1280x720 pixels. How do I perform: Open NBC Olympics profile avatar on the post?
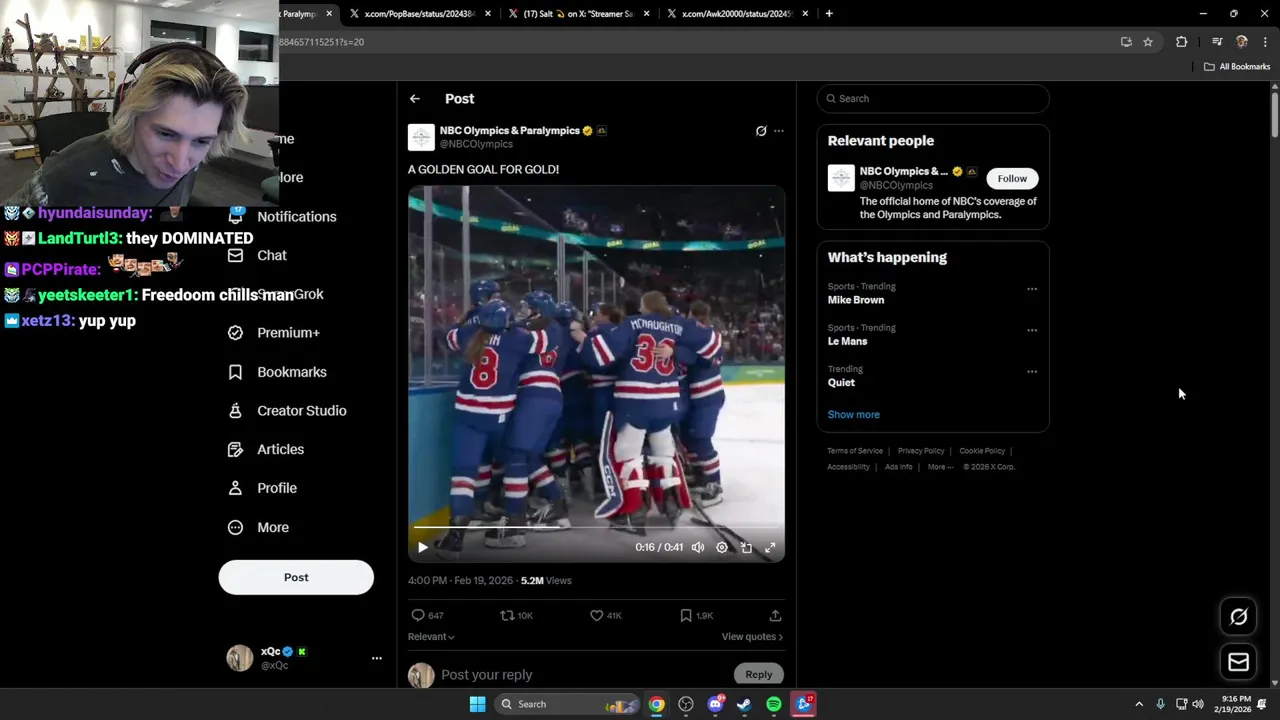(421, 137)
